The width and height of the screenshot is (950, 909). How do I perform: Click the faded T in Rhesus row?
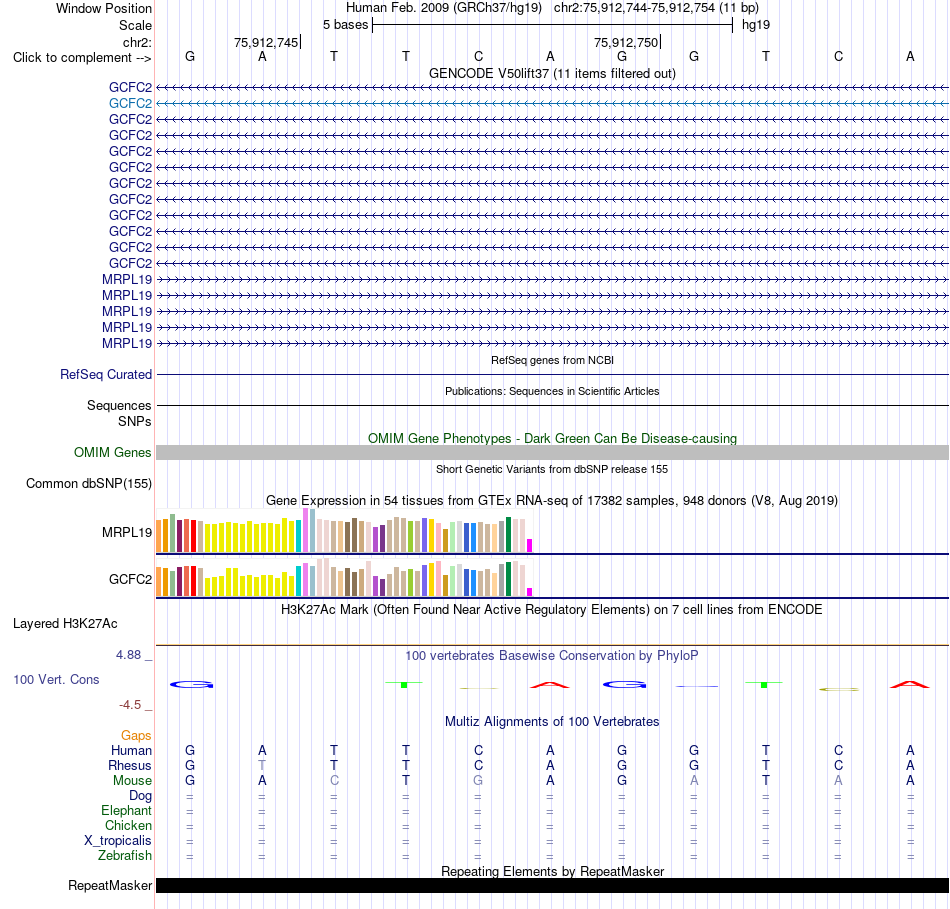coord(262,766)
